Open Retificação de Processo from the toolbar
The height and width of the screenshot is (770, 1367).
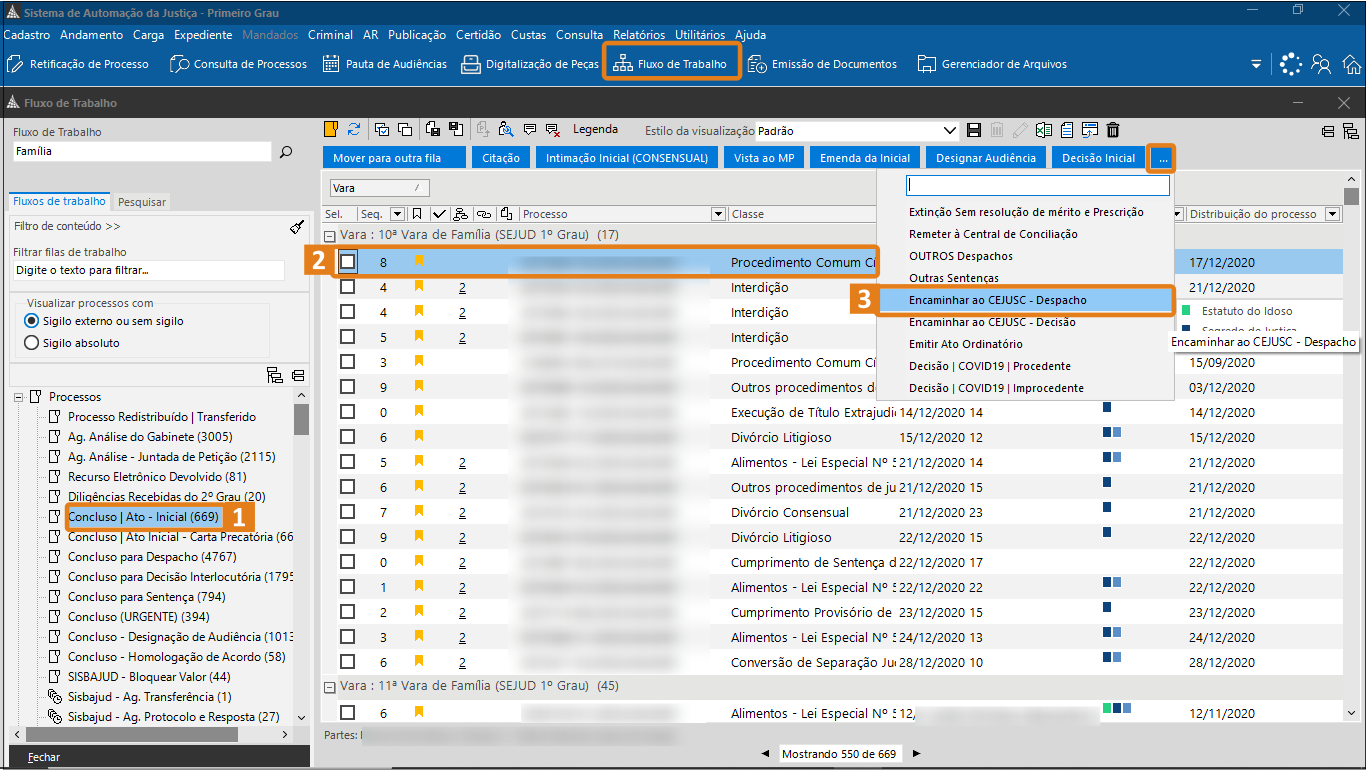pyautogui.click(x=78, y=64)
